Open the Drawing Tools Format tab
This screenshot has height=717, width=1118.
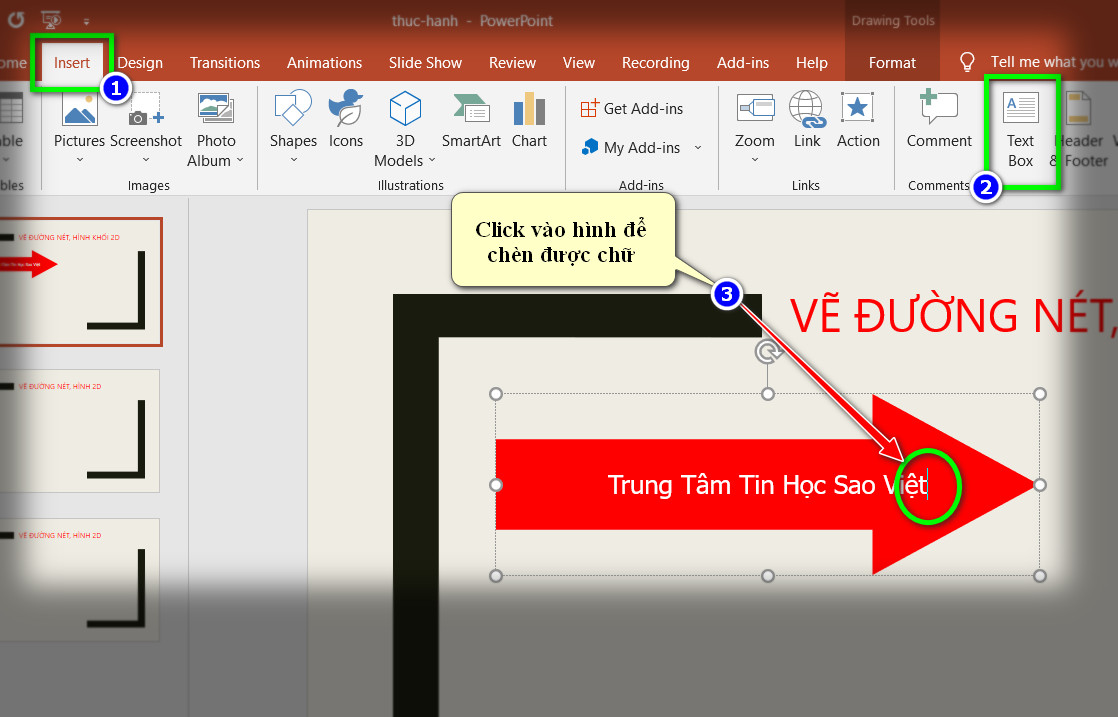click(892, 62)
